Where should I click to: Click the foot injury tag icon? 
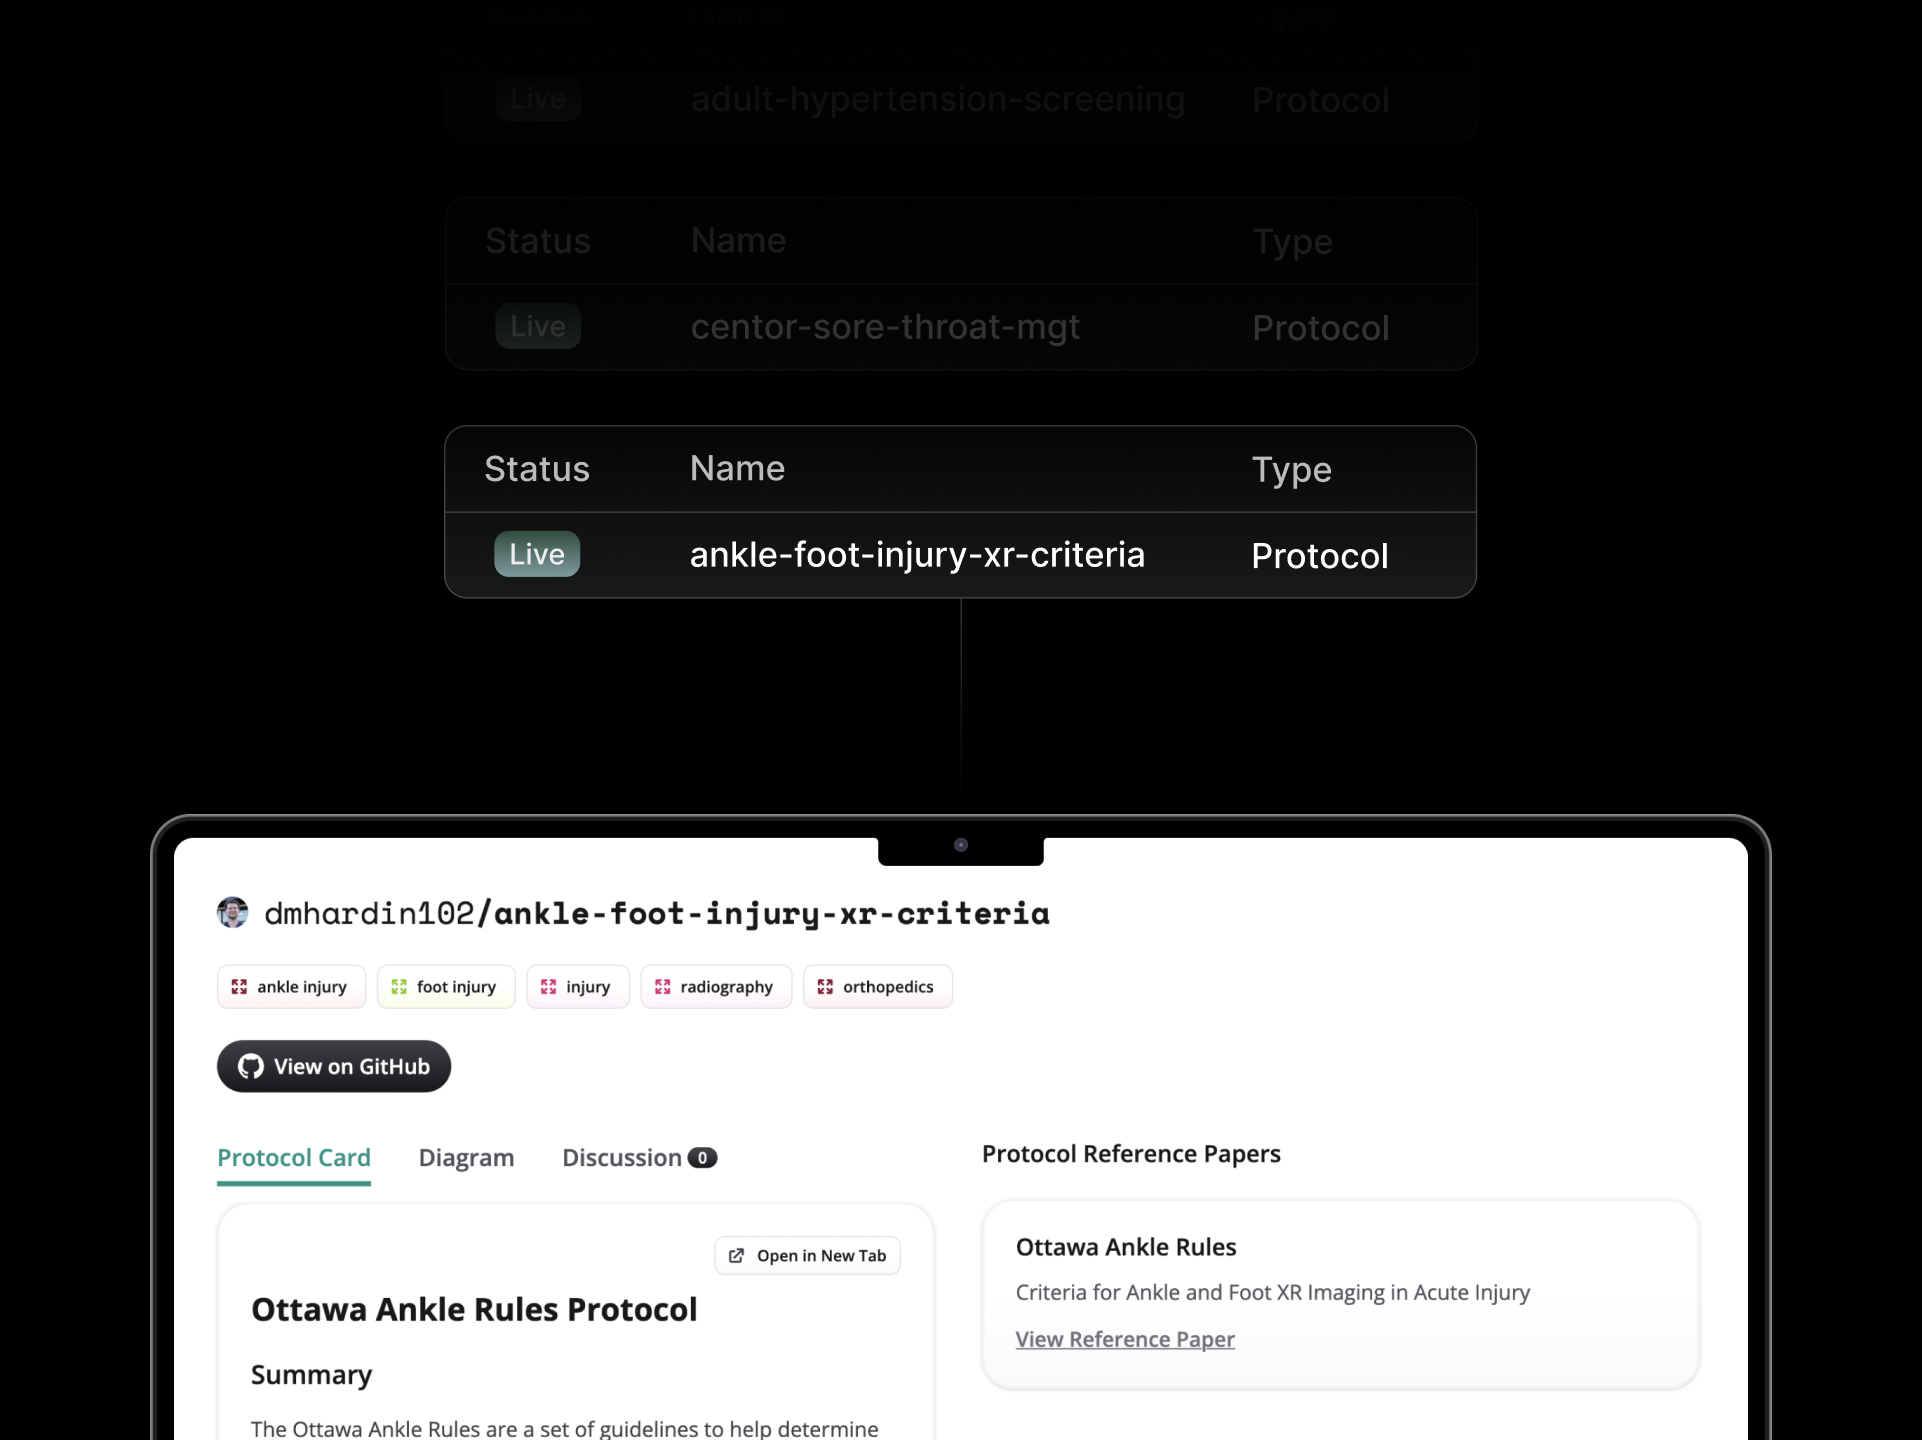(x=399, y=987)
